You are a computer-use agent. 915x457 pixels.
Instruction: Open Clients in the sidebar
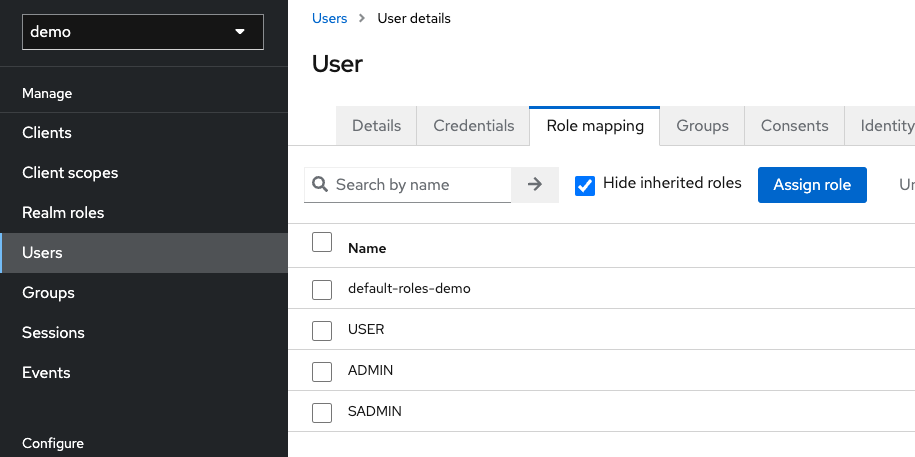47,133
